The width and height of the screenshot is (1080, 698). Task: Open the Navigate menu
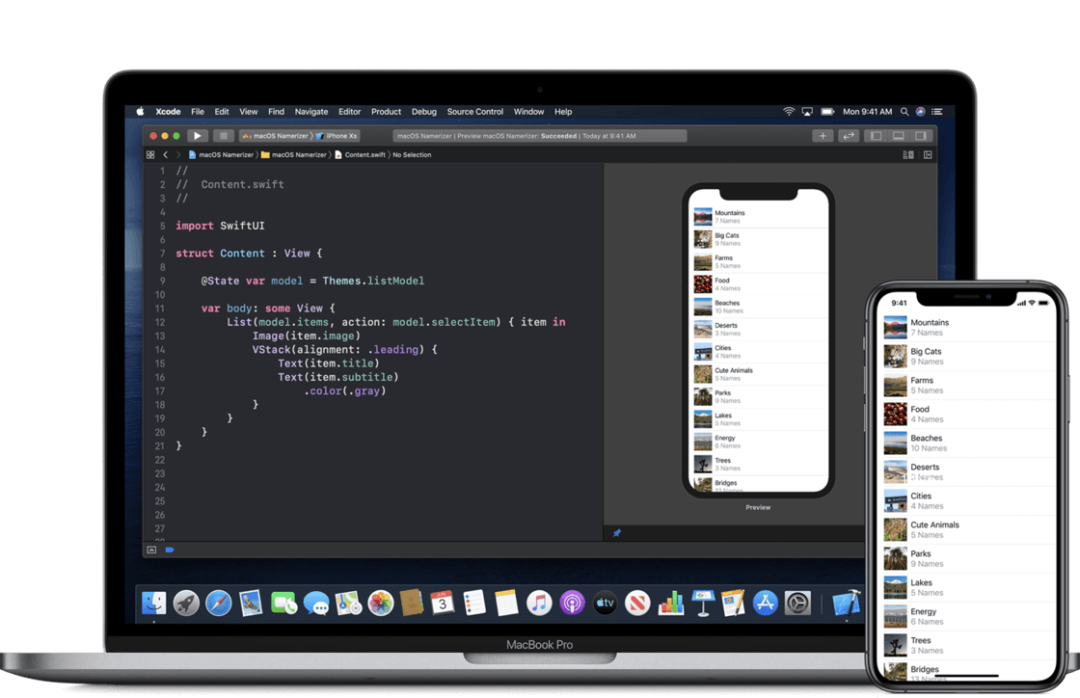coord(311,112)
